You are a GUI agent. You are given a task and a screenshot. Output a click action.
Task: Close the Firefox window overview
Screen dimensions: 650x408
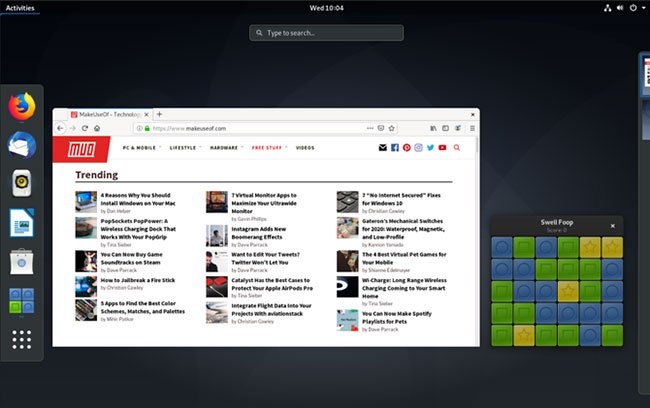point(473,114)
